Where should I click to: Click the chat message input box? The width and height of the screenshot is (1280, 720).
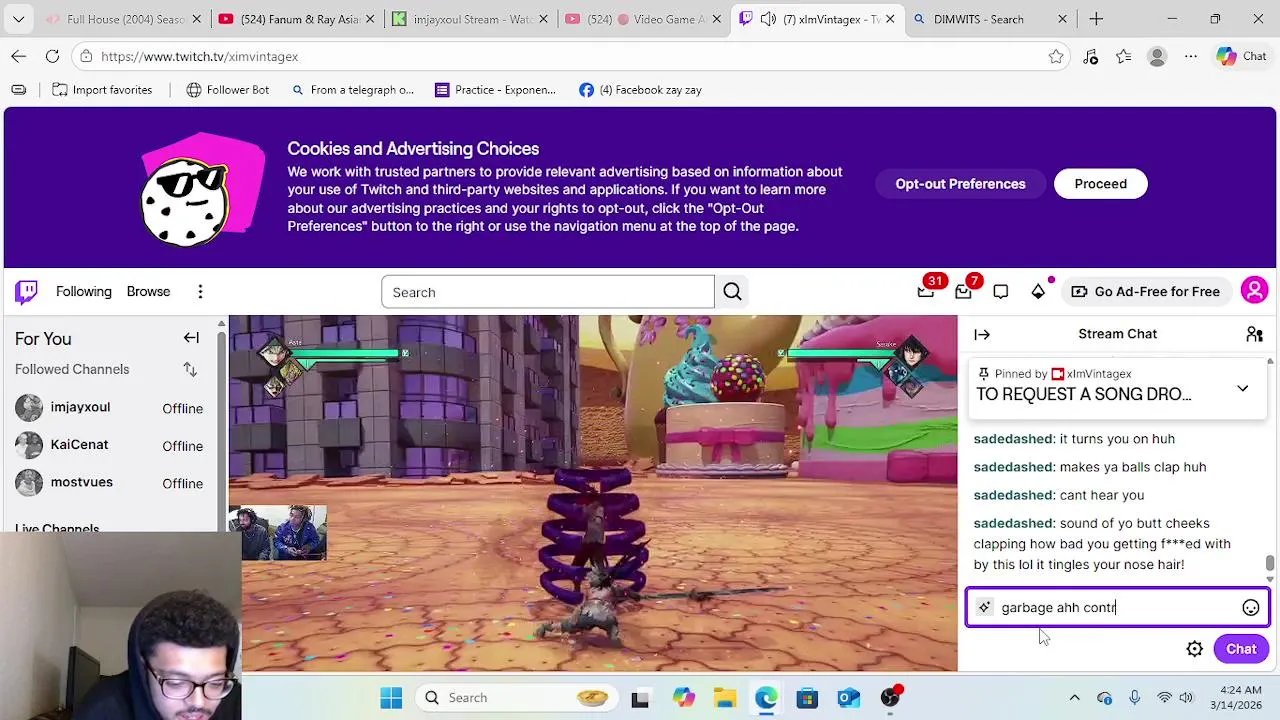[1117, 608]
